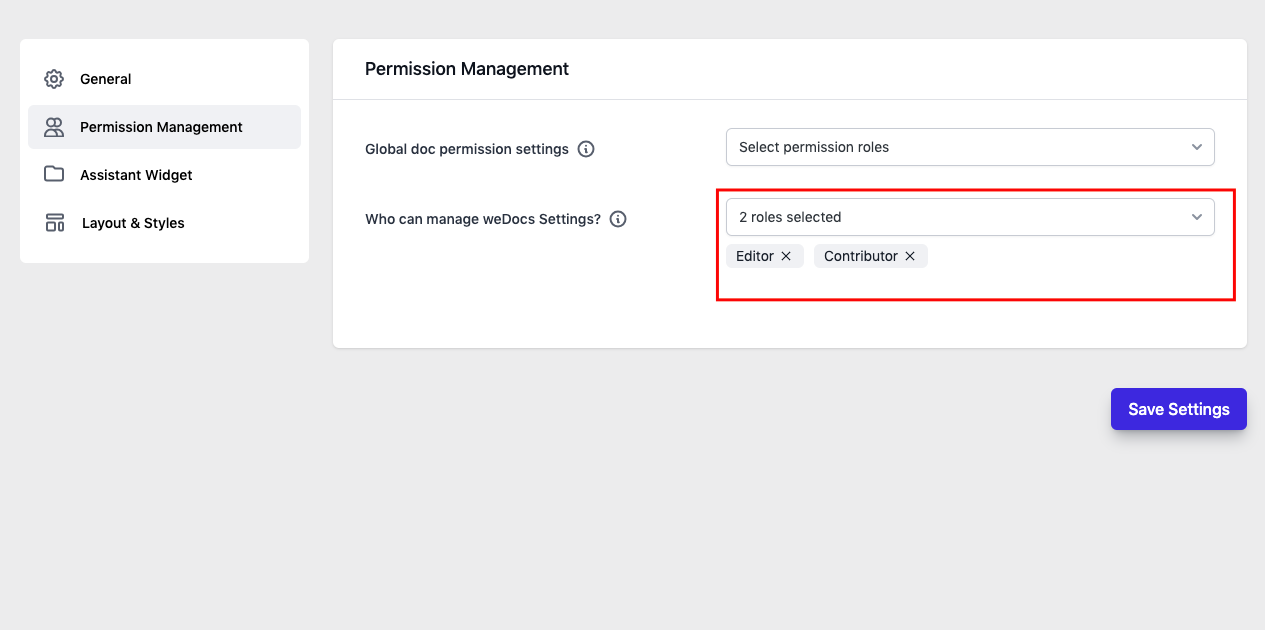
Task: Click the Editor tag text
Action: (755, 256)
